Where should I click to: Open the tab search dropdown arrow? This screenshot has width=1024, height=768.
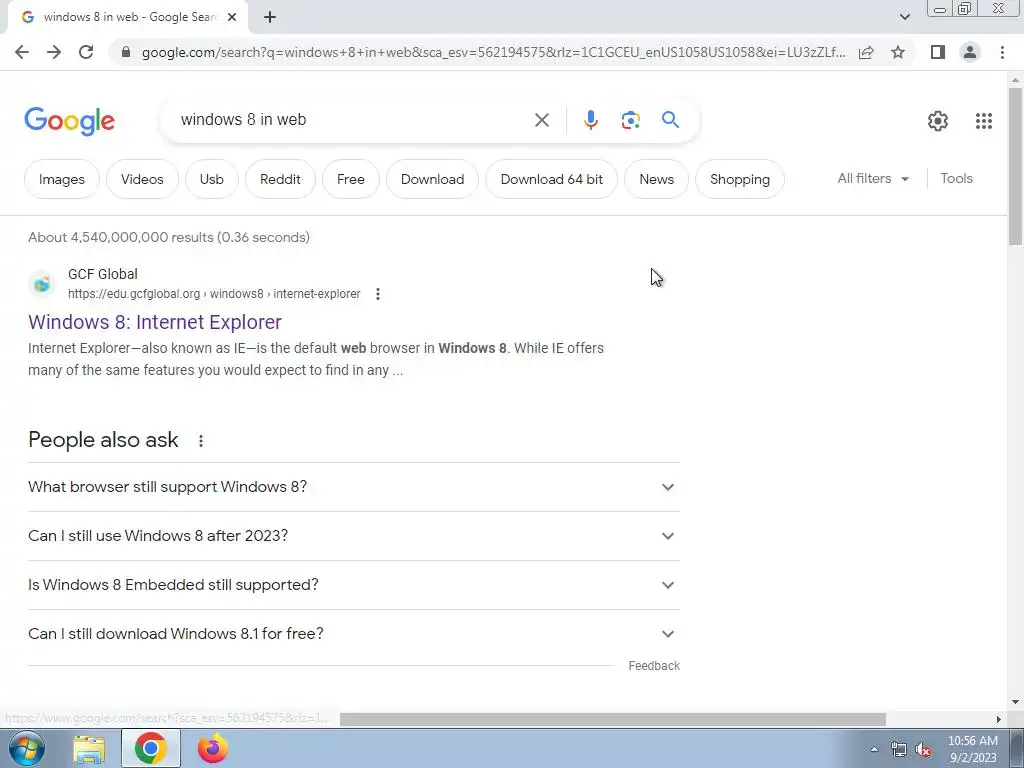(904, 17)
